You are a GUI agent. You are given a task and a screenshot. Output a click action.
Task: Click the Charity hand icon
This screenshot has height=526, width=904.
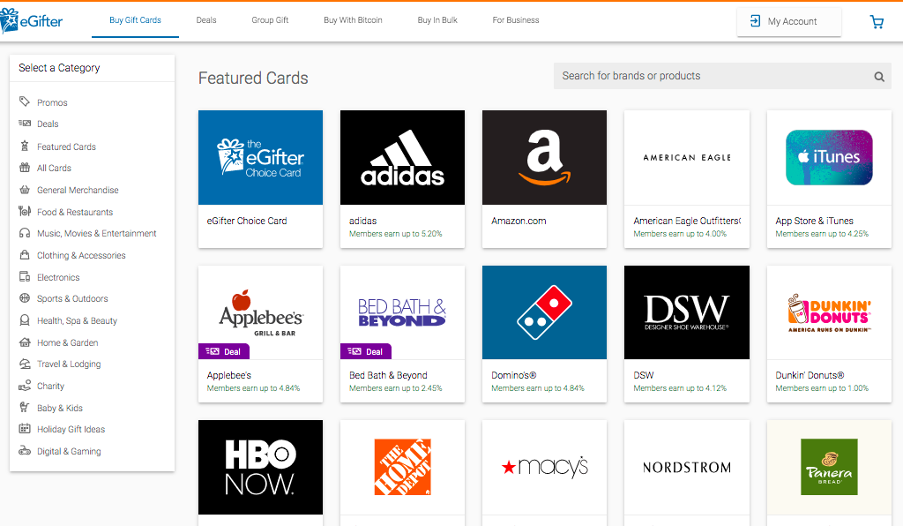pos(24,385)
